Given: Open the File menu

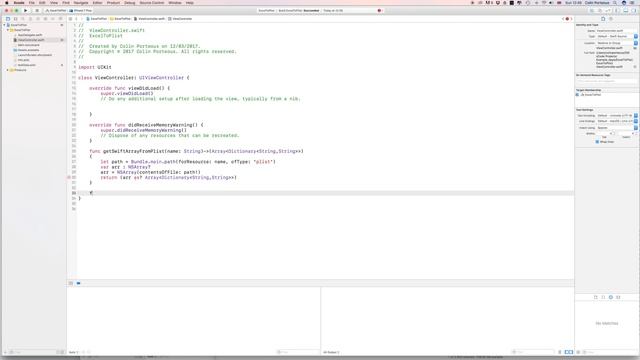Looking at the screenshot, I should (x=31, y=3).
